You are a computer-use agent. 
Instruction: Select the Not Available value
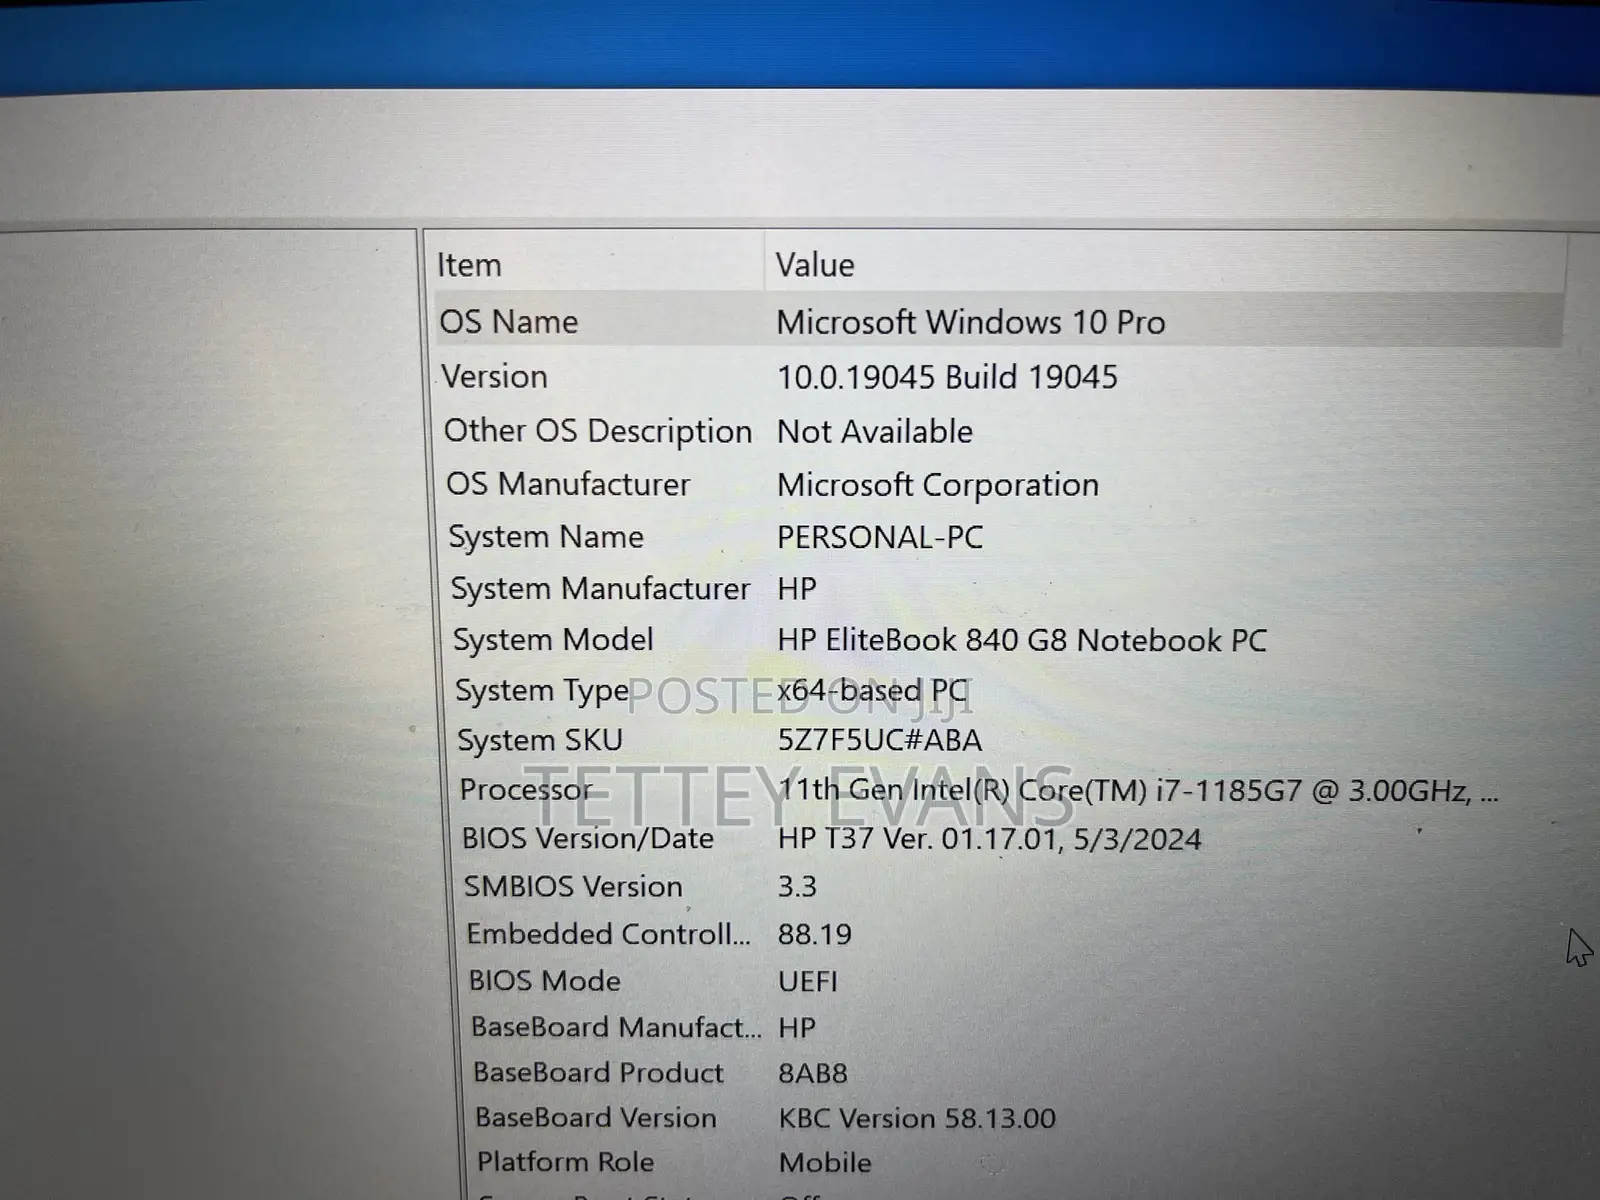(x=875, y=431)
